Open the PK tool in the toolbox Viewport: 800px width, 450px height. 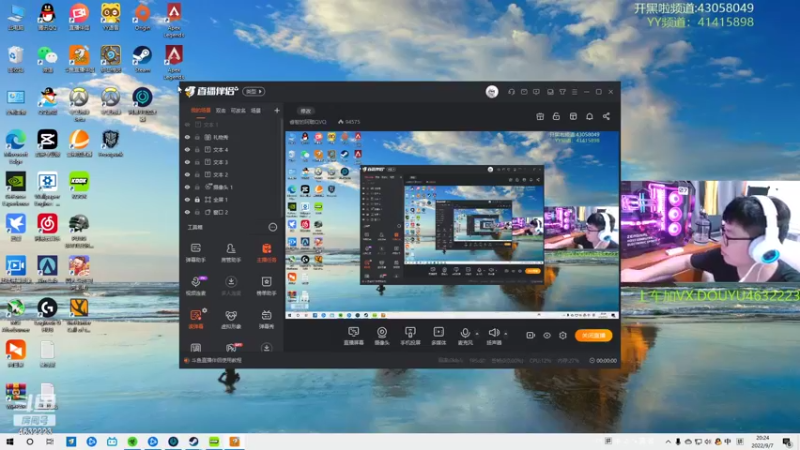click(231, 348)
